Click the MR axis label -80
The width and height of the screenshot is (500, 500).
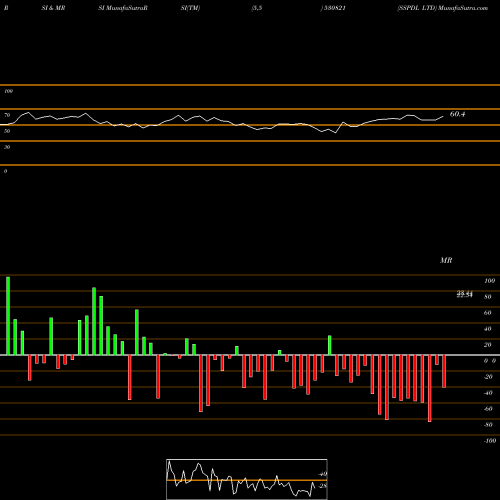[488, 425]
